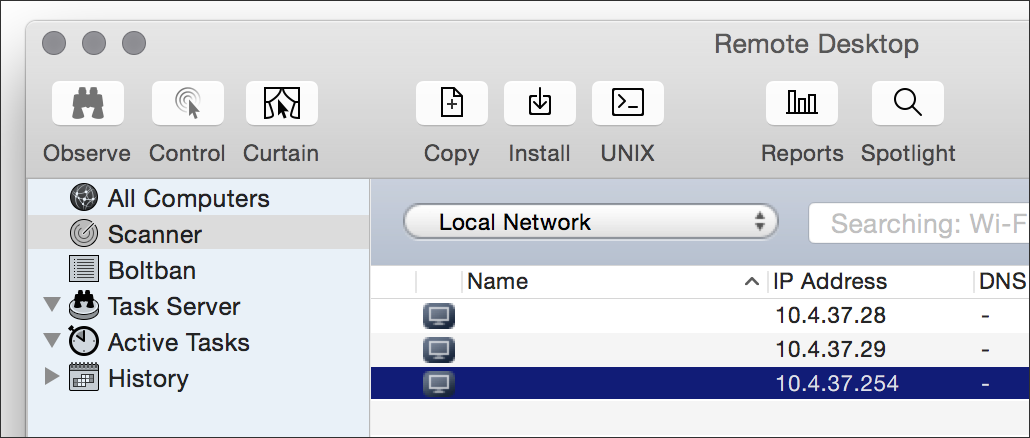Click the Spotlight label text

coord(908,154)
